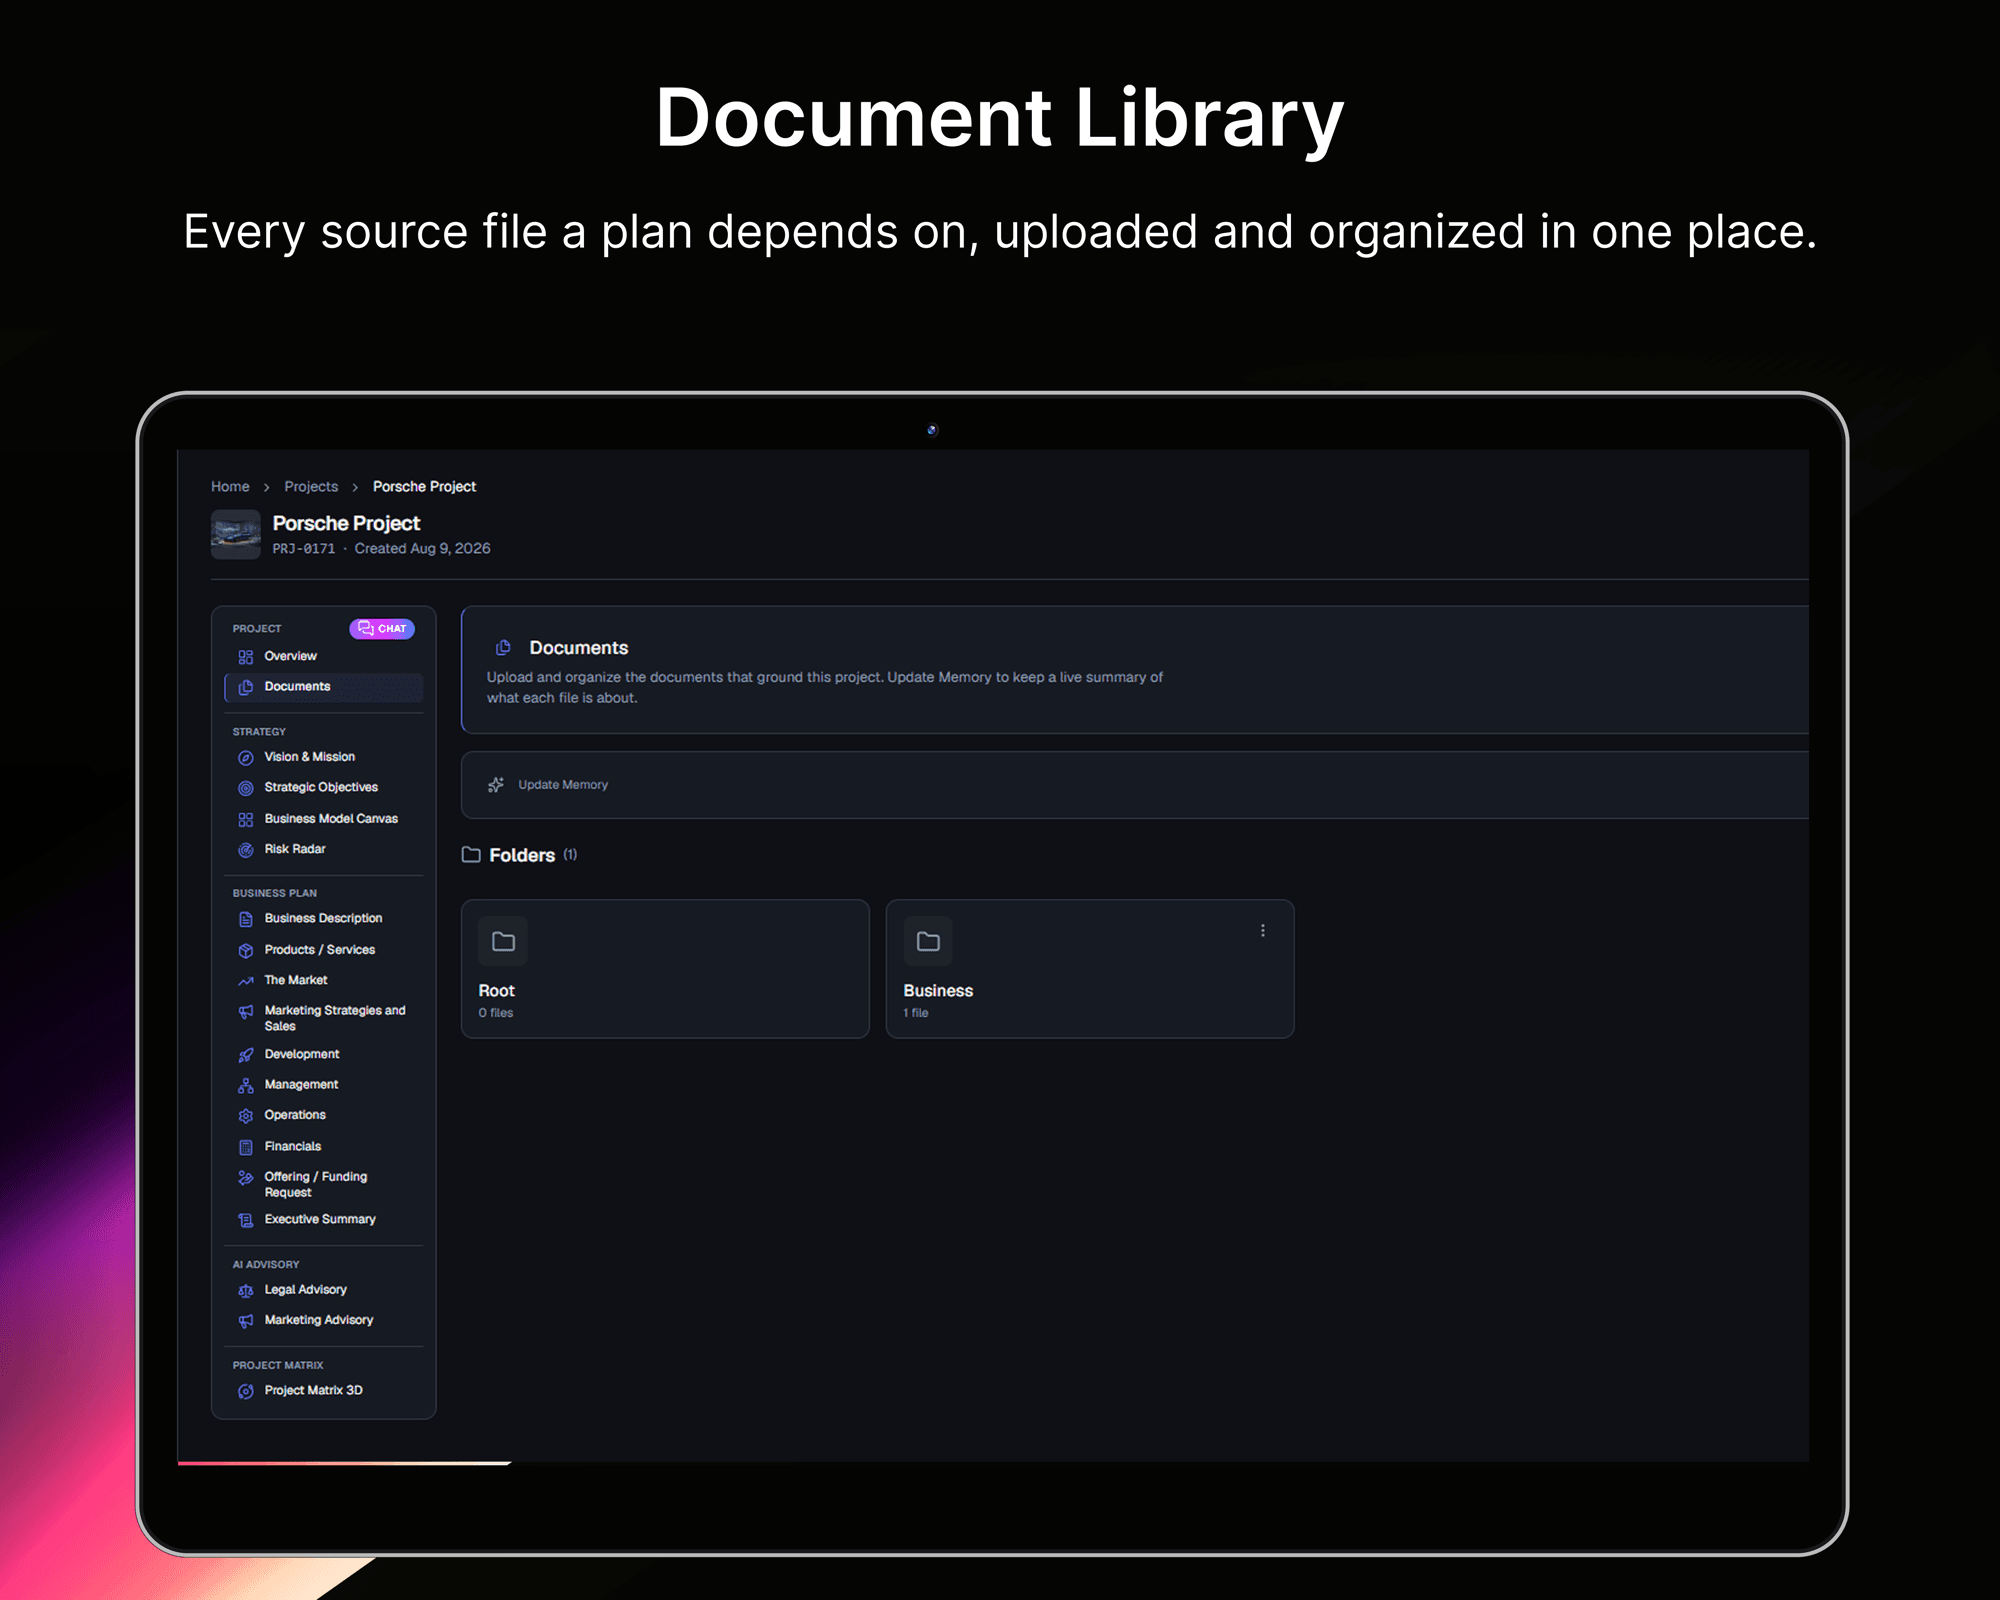Open Offering / Funding Request
Image resolution: width=2000 pixels, height=1600 pixels.
[x=324, y=1184]
